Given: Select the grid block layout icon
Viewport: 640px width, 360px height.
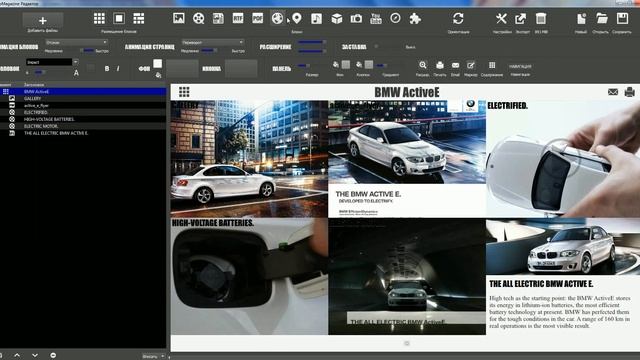Looking at the screenshot, I should 99,18.
